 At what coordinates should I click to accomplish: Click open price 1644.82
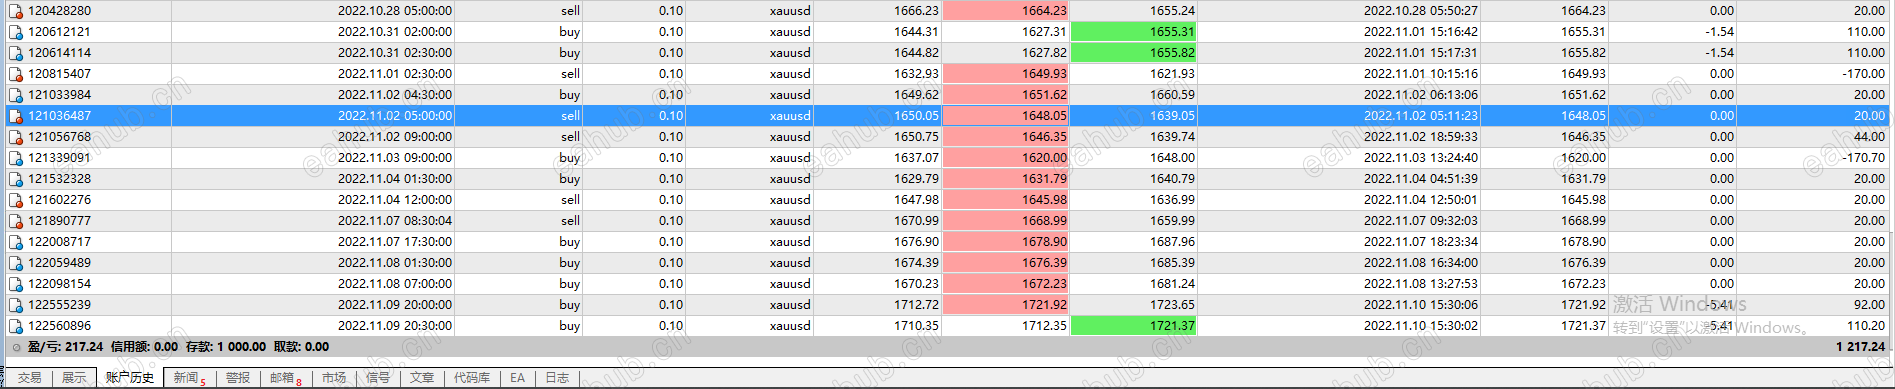click(916, 53)
